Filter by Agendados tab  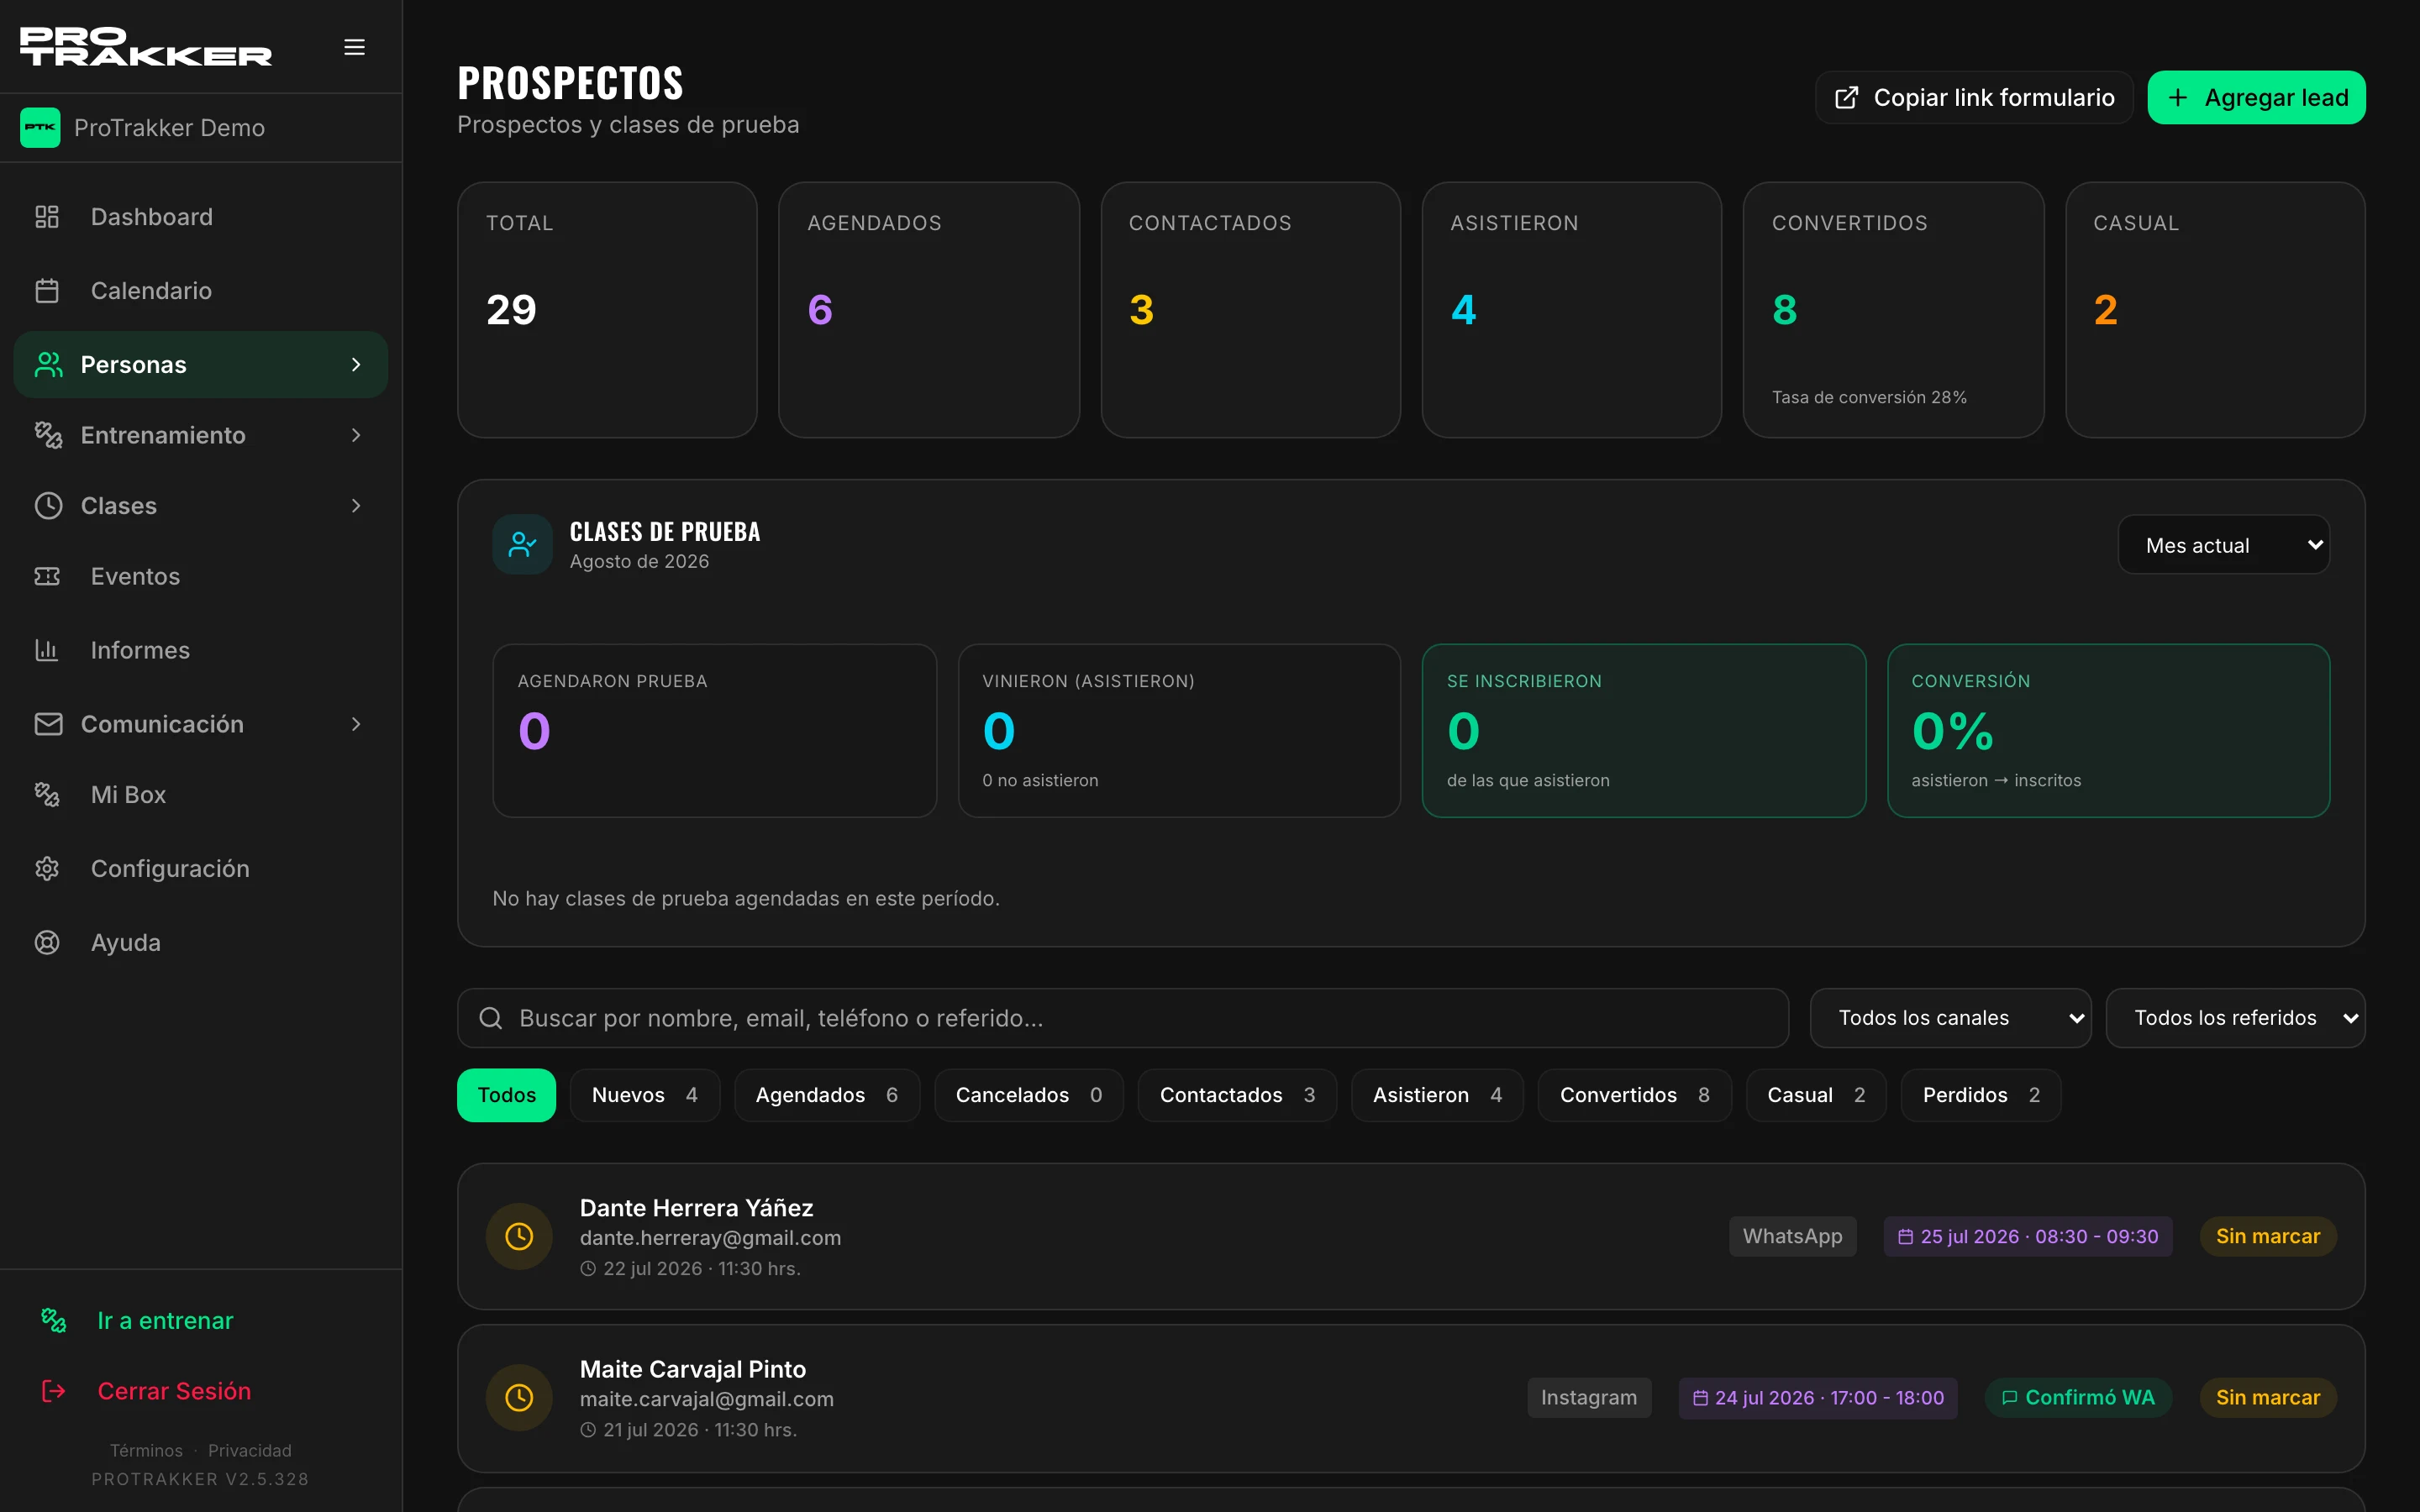click(x=827, y=1095)
